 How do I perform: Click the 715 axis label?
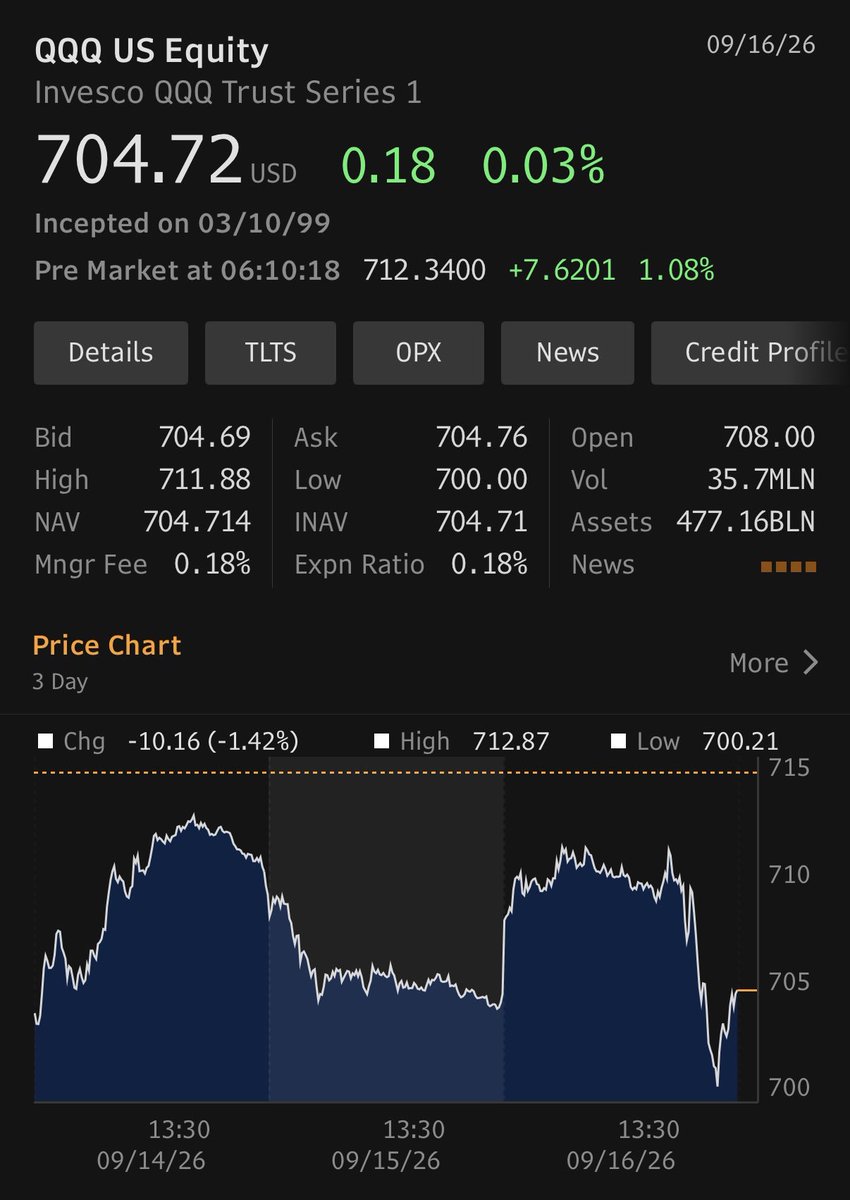[790, 768]
